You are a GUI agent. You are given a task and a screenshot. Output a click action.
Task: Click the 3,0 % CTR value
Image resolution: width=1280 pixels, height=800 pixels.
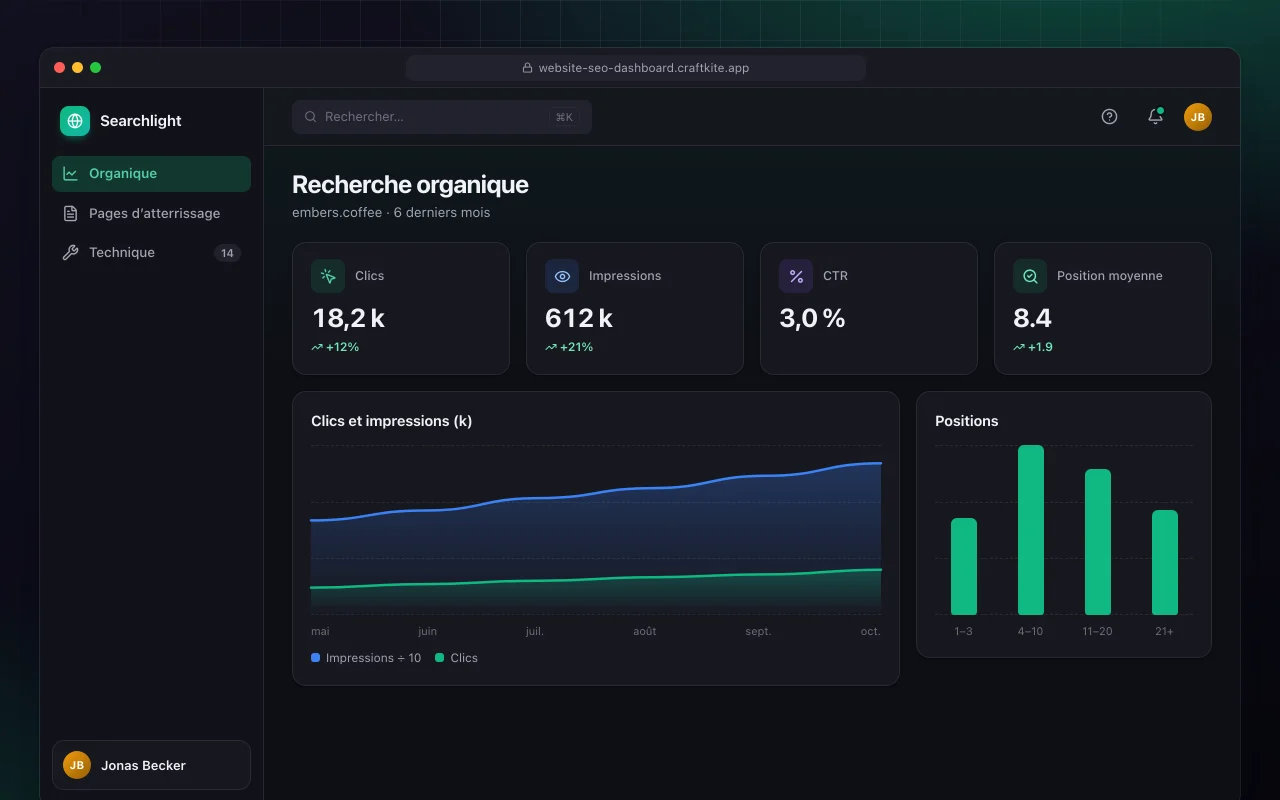click(x=813, y=318)
